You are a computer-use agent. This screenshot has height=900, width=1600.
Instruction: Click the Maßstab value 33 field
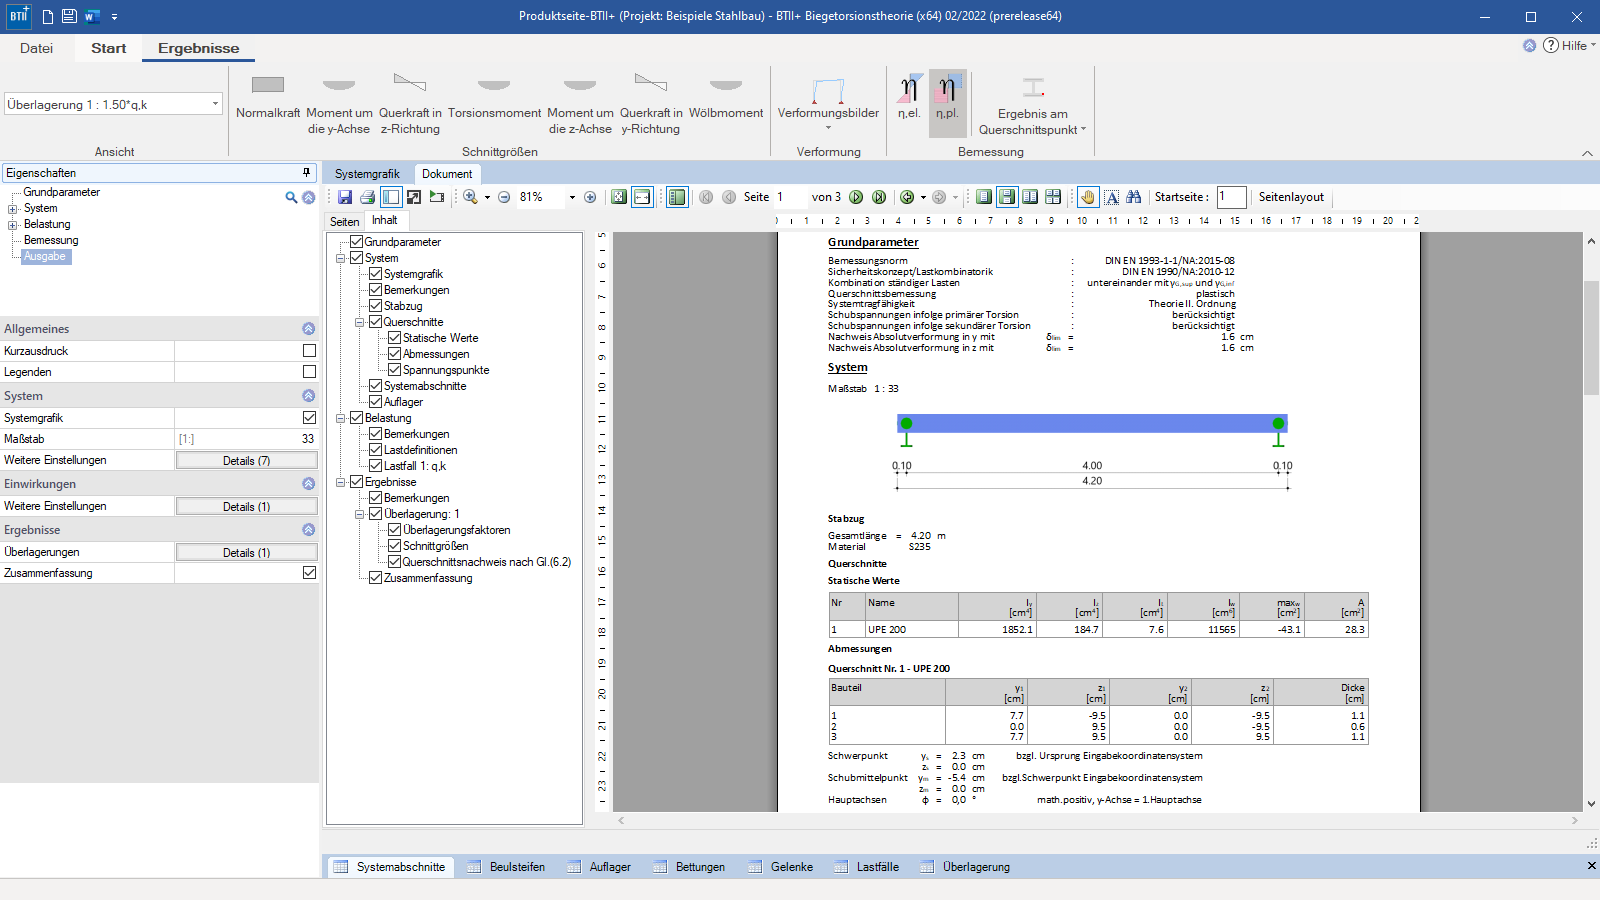[x=246, y=439]
